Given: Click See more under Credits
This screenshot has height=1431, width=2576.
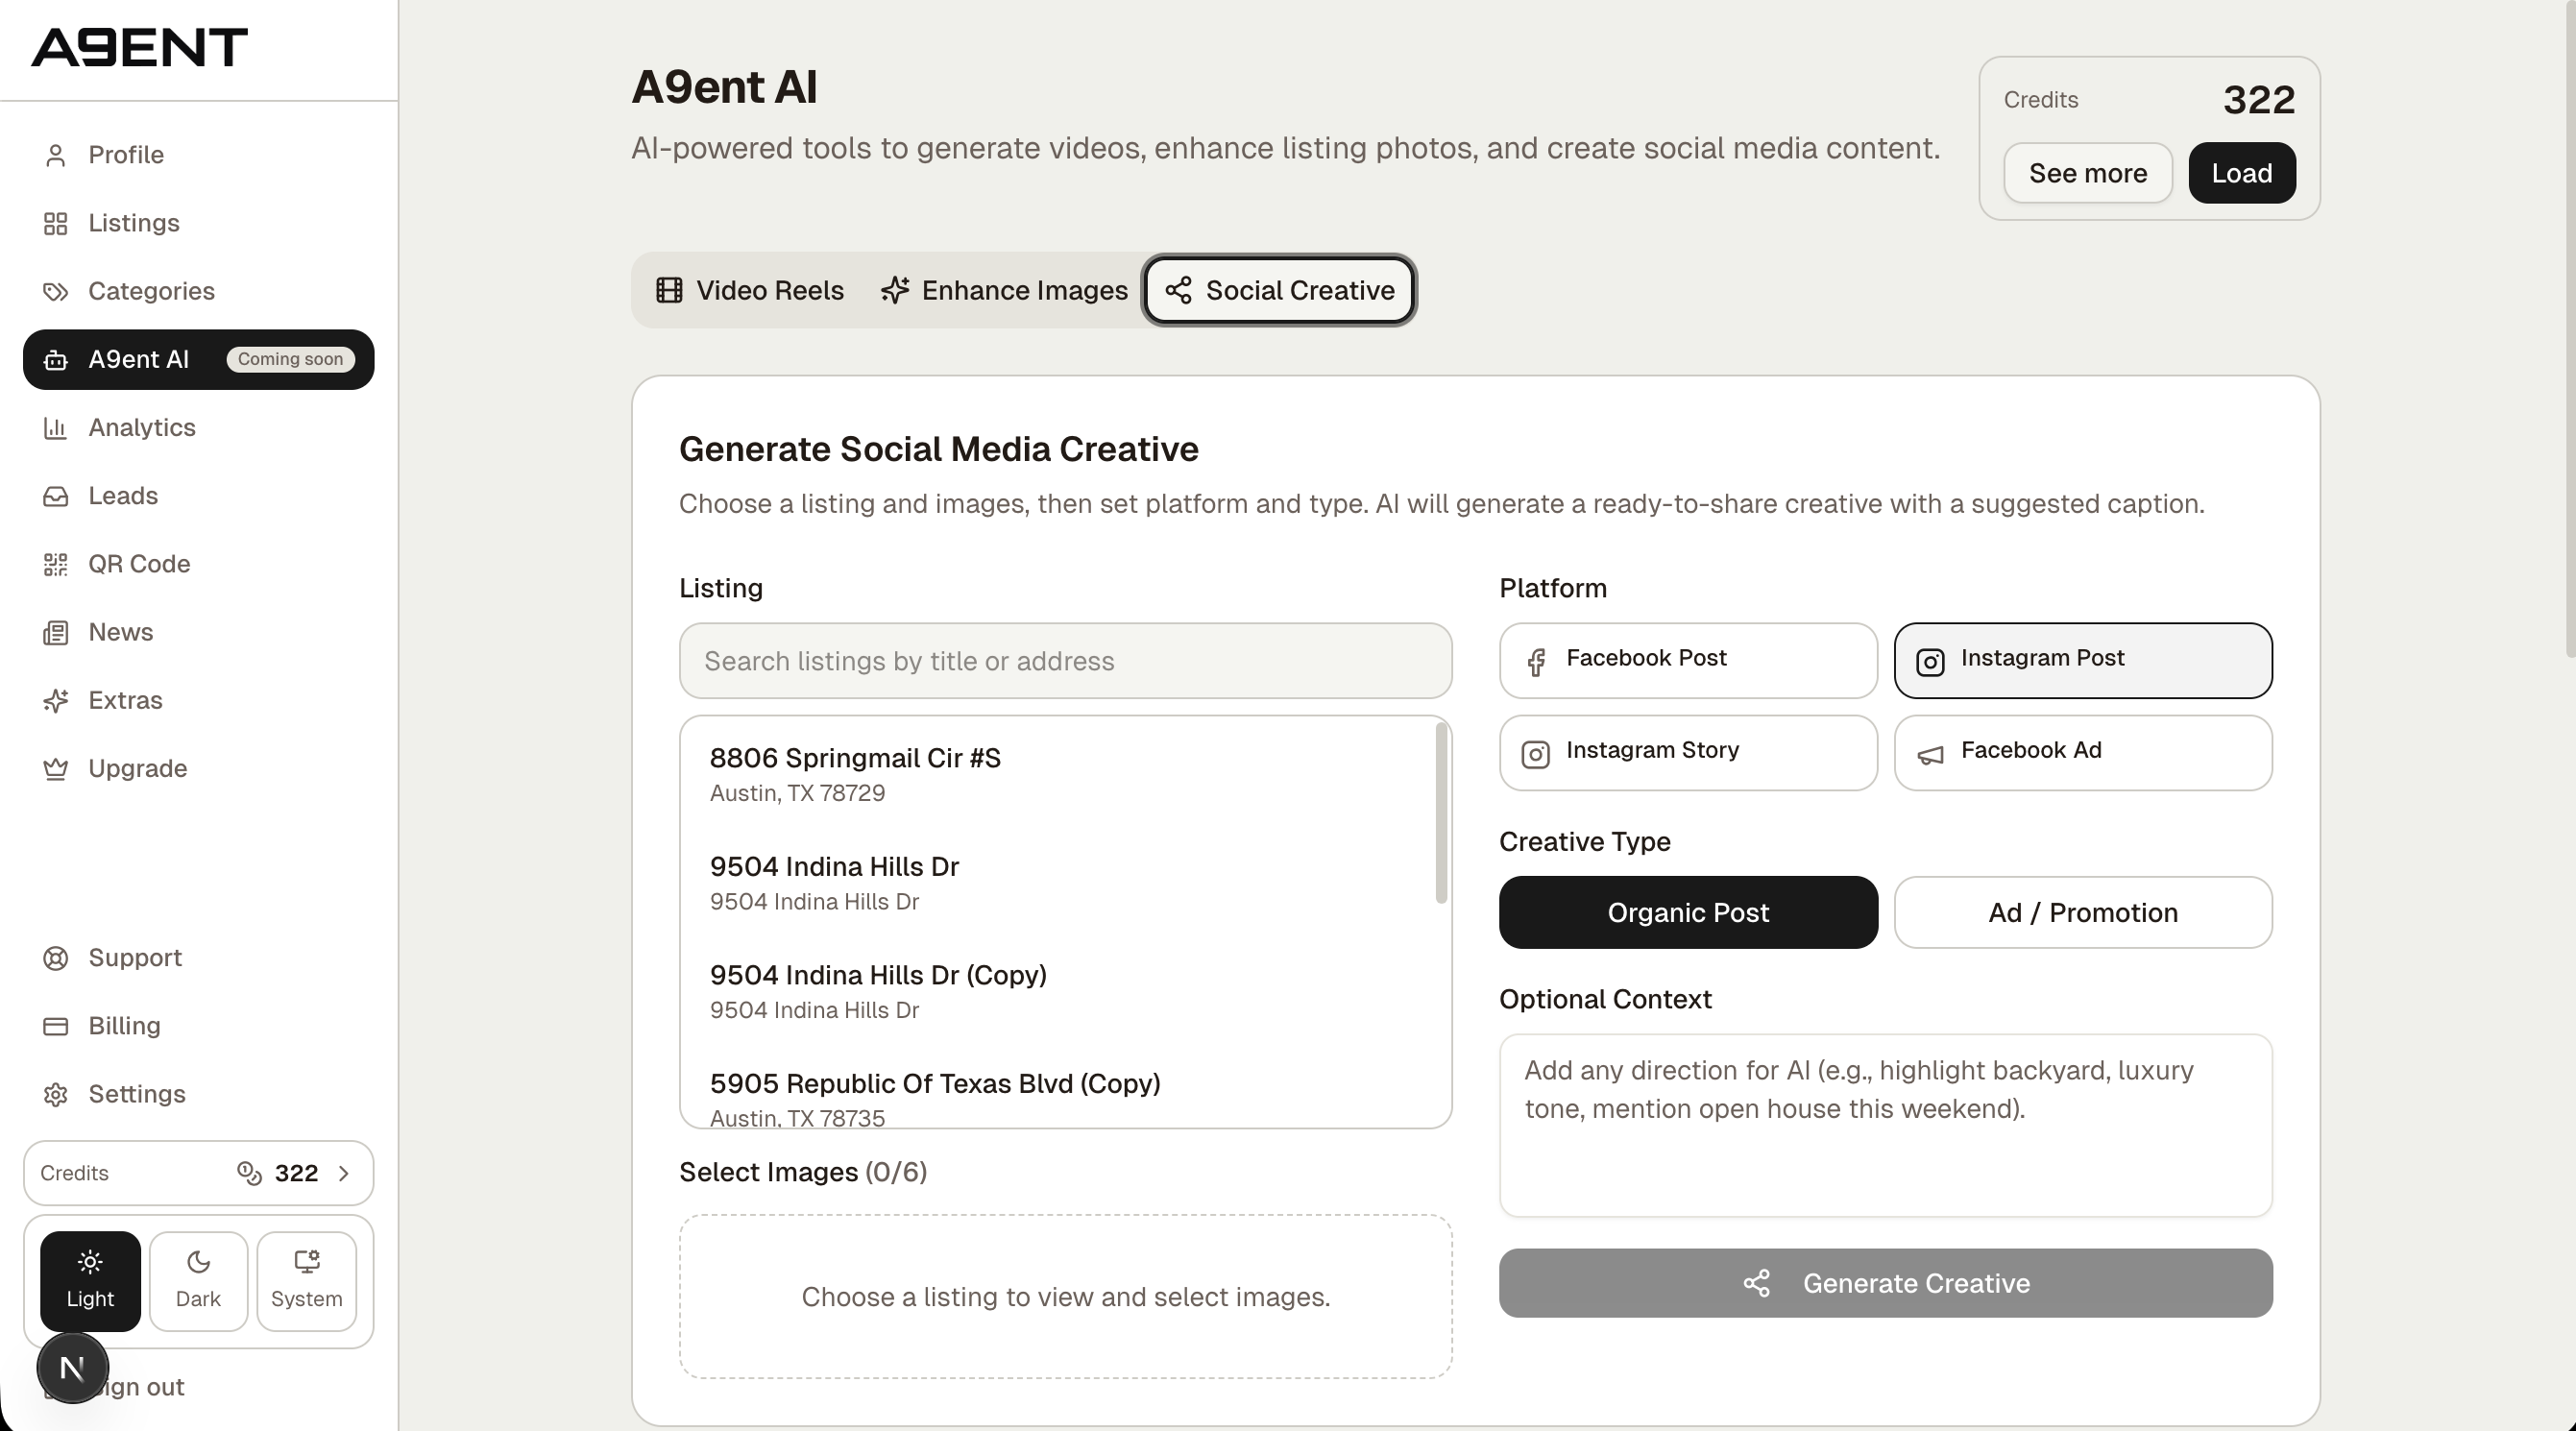Looking at the screenshot, I should pyautogui.click(x=2088, y=172).
